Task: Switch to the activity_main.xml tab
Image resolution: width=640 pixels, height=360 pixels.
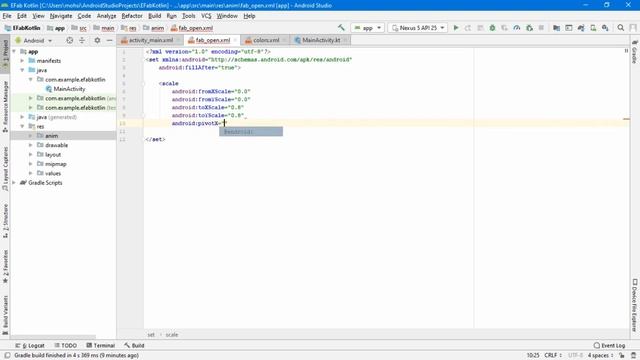Action: [151, 40]
